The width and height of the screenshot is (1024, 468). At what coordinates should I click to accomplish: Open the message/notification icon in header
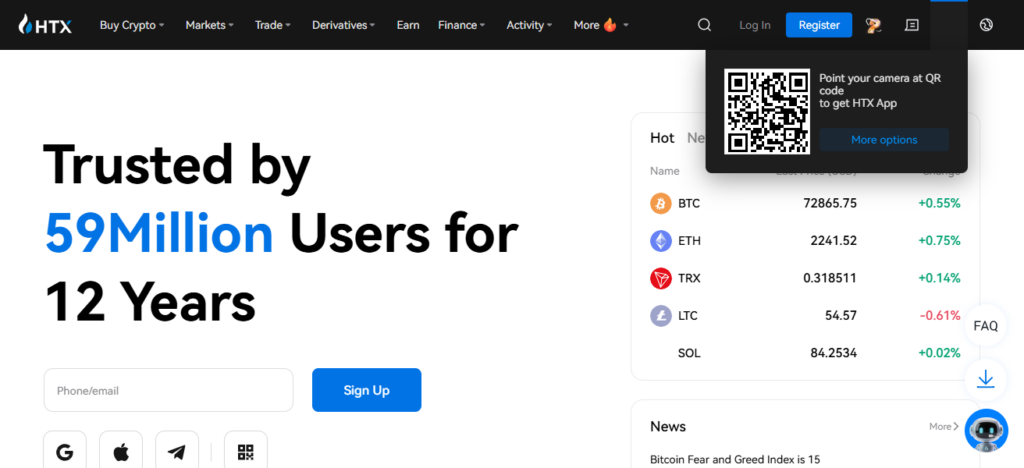[x=912, y=25]
